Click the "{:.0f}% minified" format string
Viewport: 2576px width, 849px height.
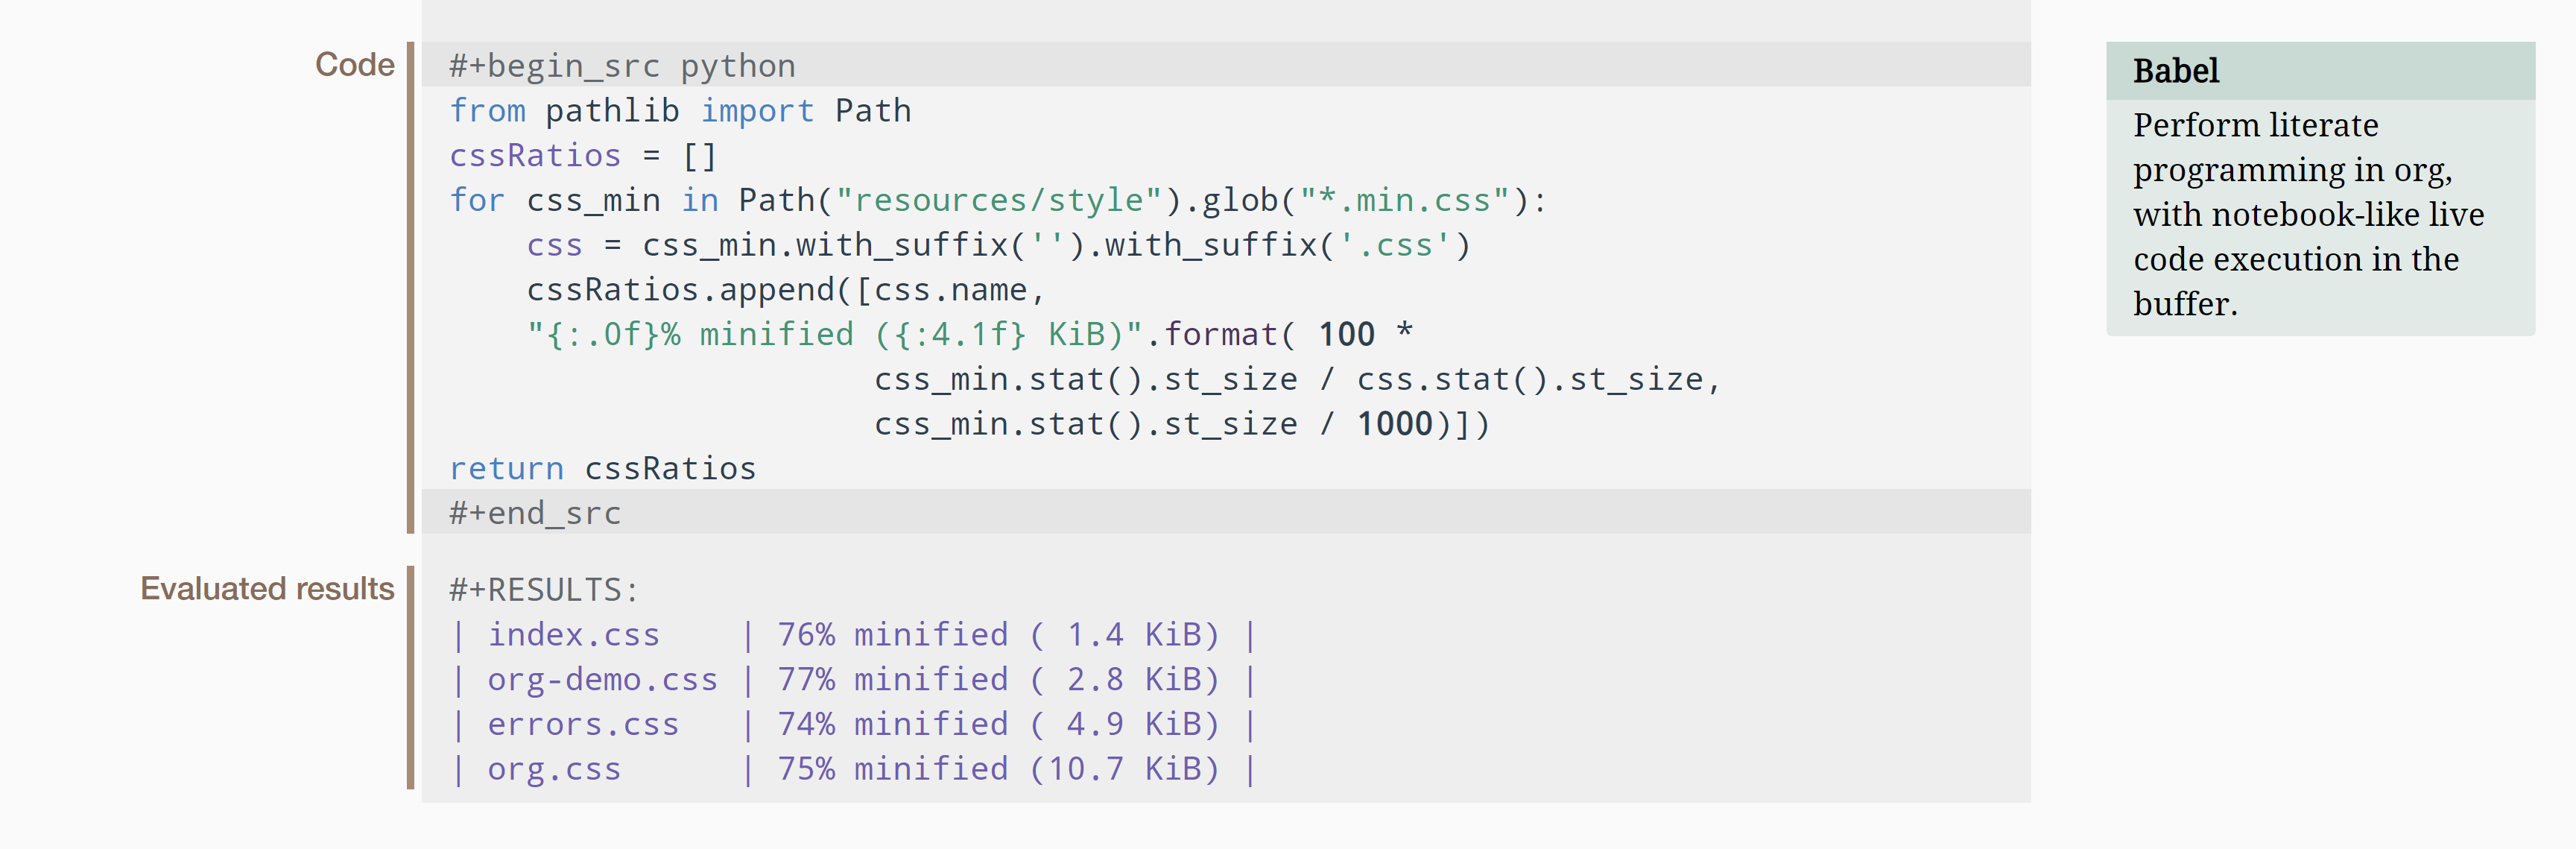pos(690,335)
